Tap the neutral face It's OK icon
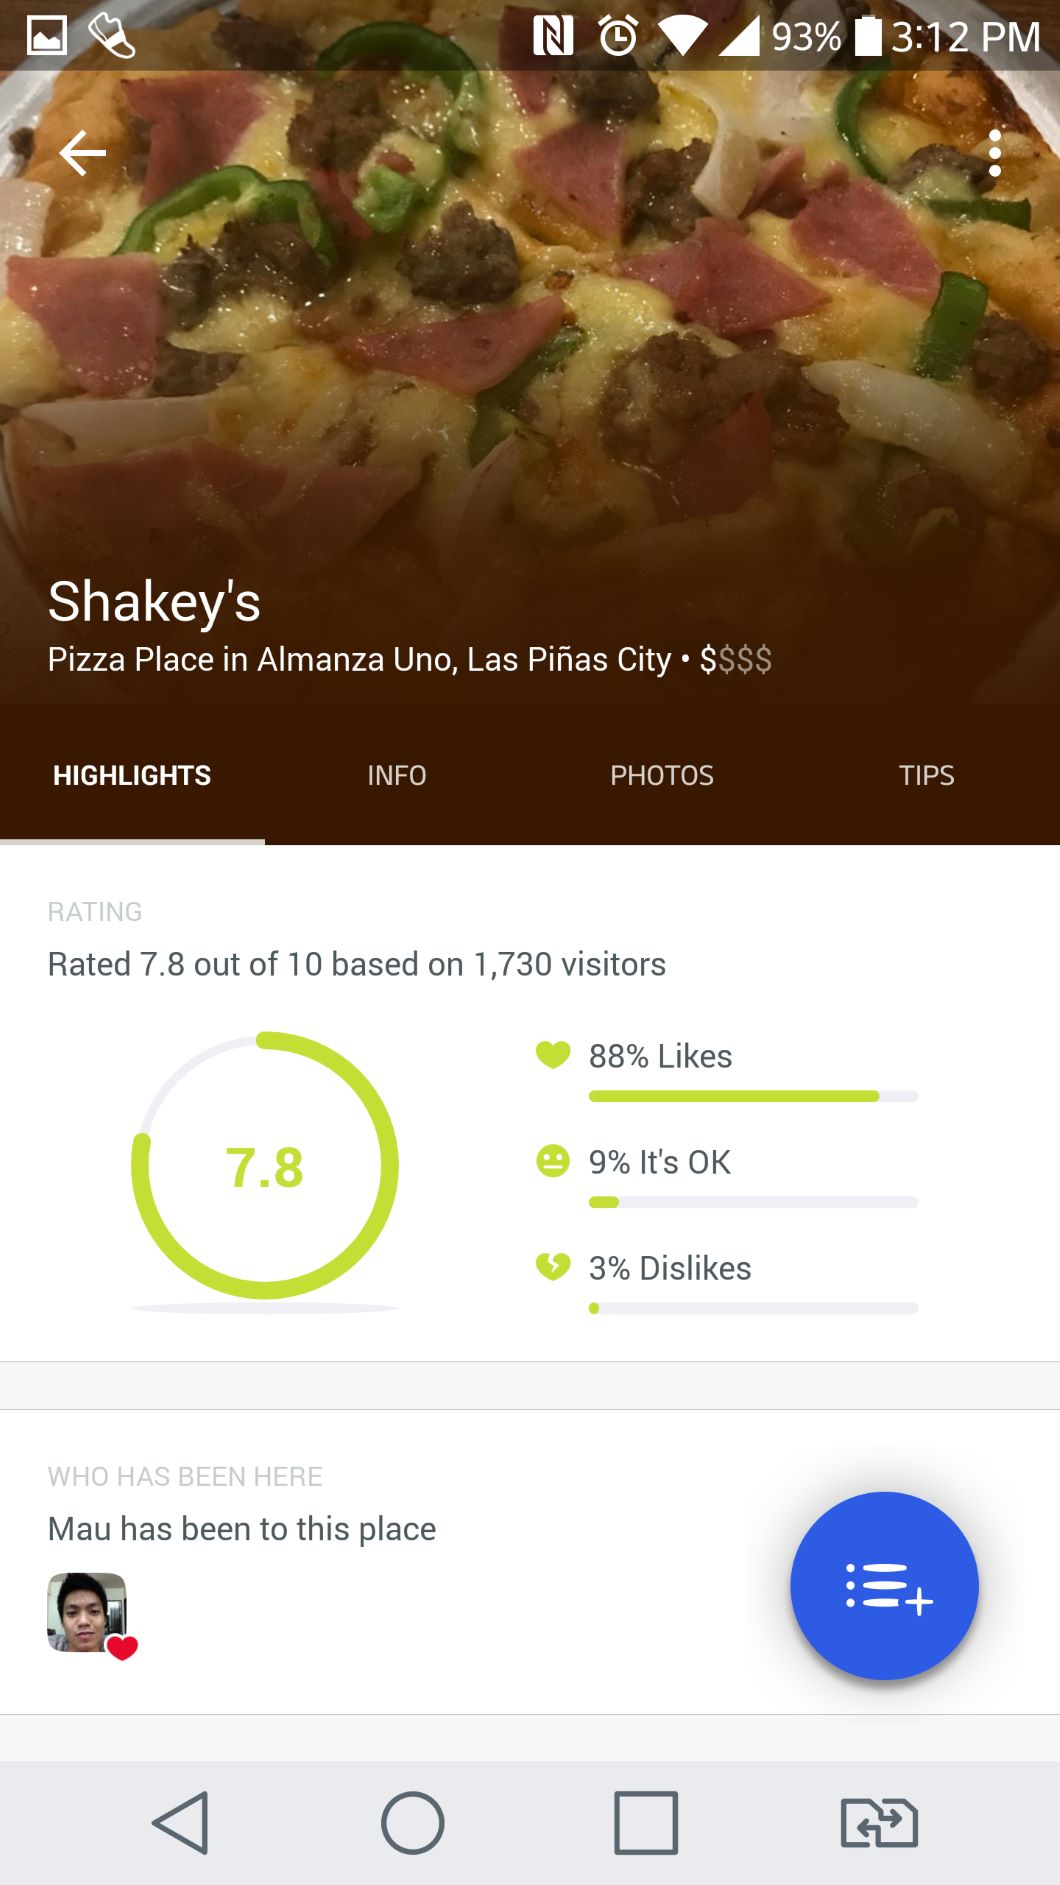 click(x=552, y=1160)
